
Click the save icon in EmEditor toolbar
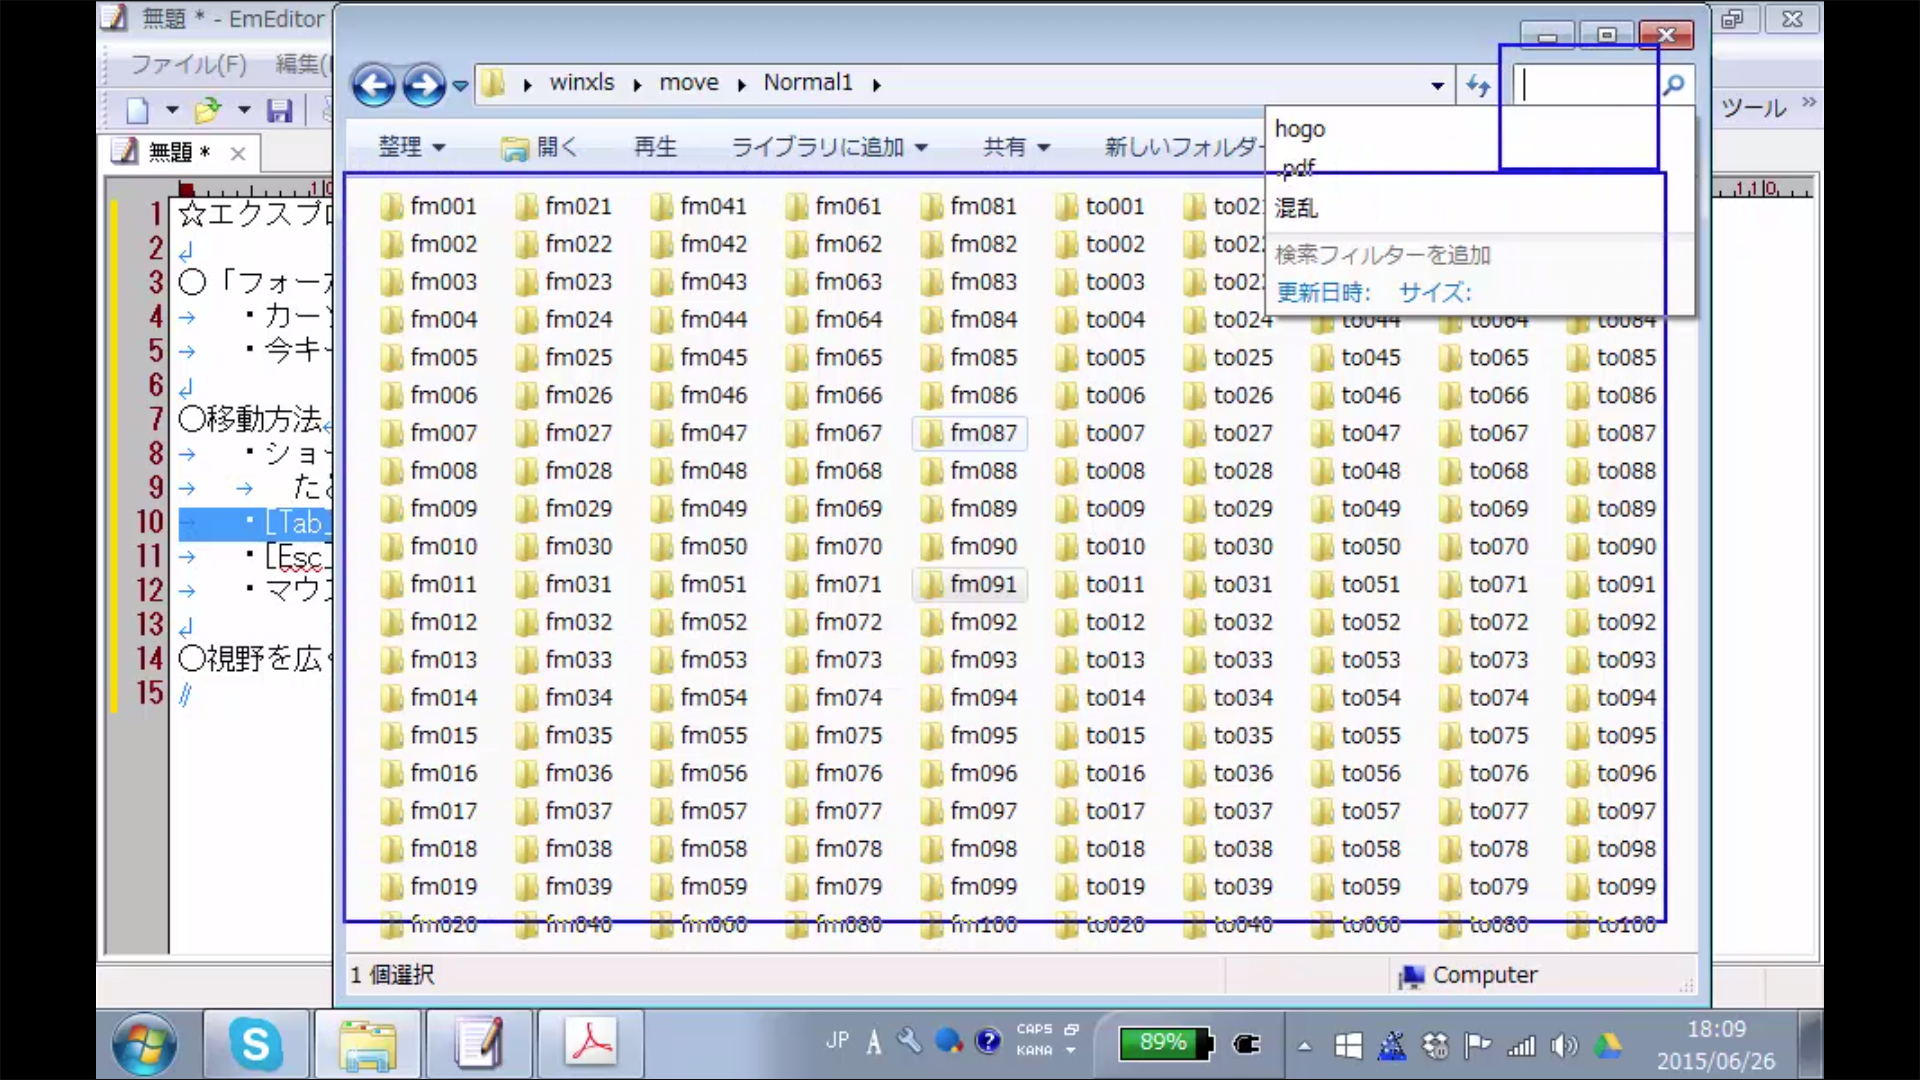click(279, 110)
